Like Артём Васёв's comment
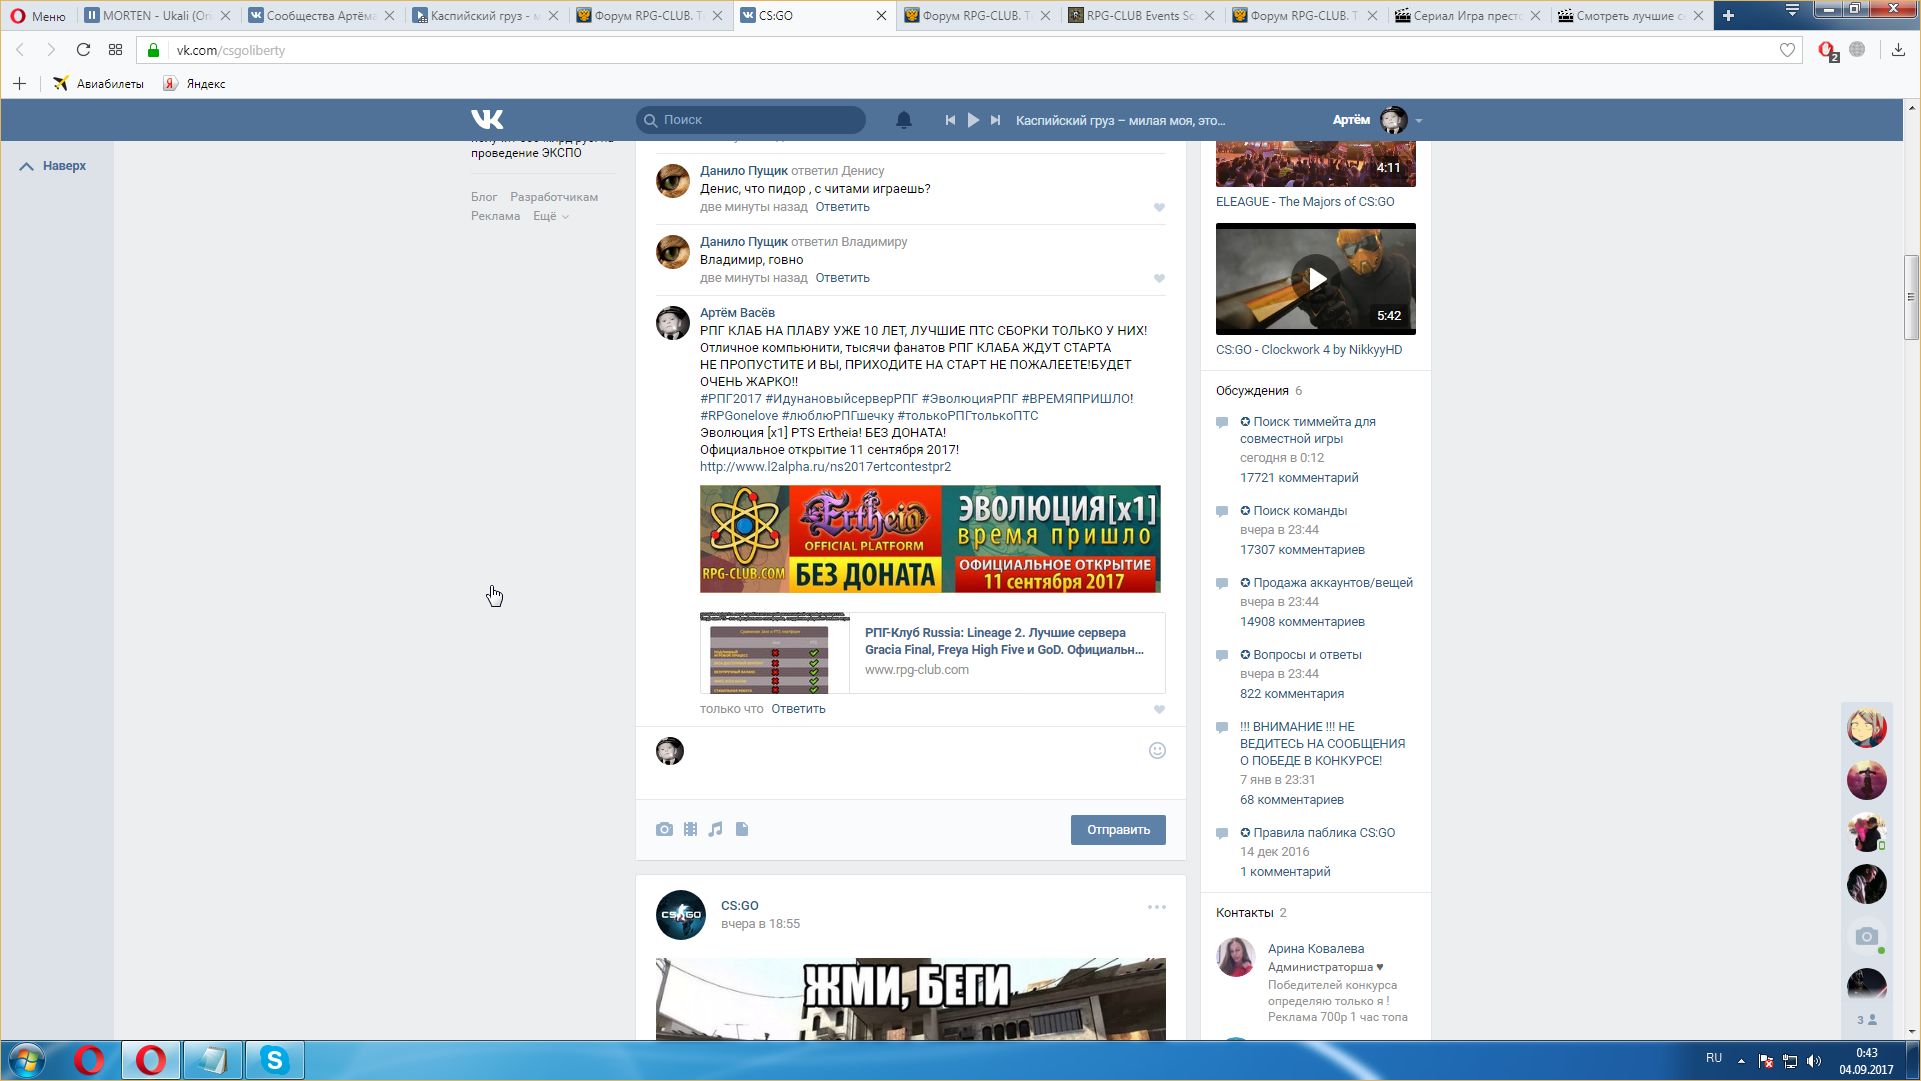The image size is (1921, 1081). click(x=1159, y=710)
